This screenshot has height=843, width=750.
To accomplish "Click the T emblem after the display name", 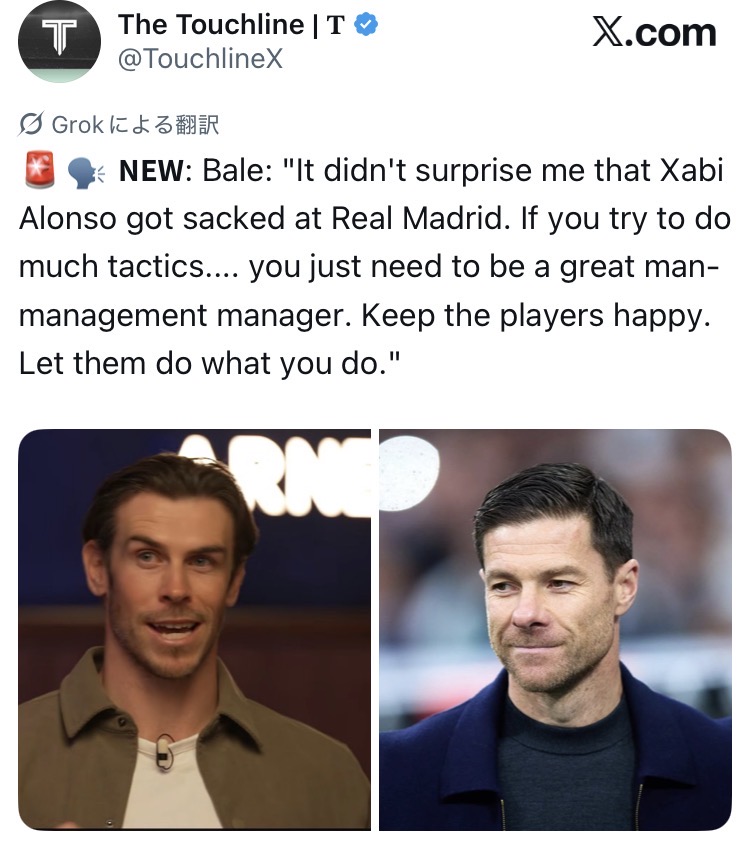I will pos(335,26).
